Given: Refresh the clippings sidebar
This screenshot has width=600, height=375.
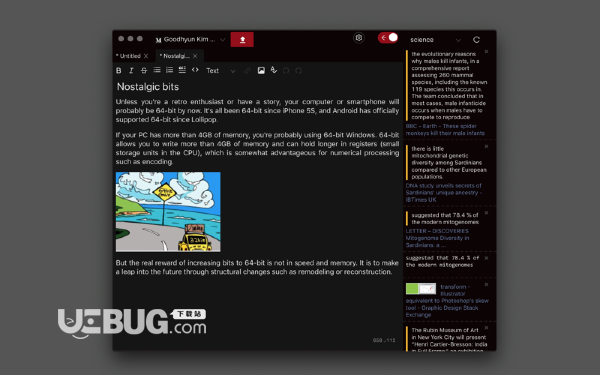Looking at the screenshot, I should pyautogui.click(x=476, y=39).
